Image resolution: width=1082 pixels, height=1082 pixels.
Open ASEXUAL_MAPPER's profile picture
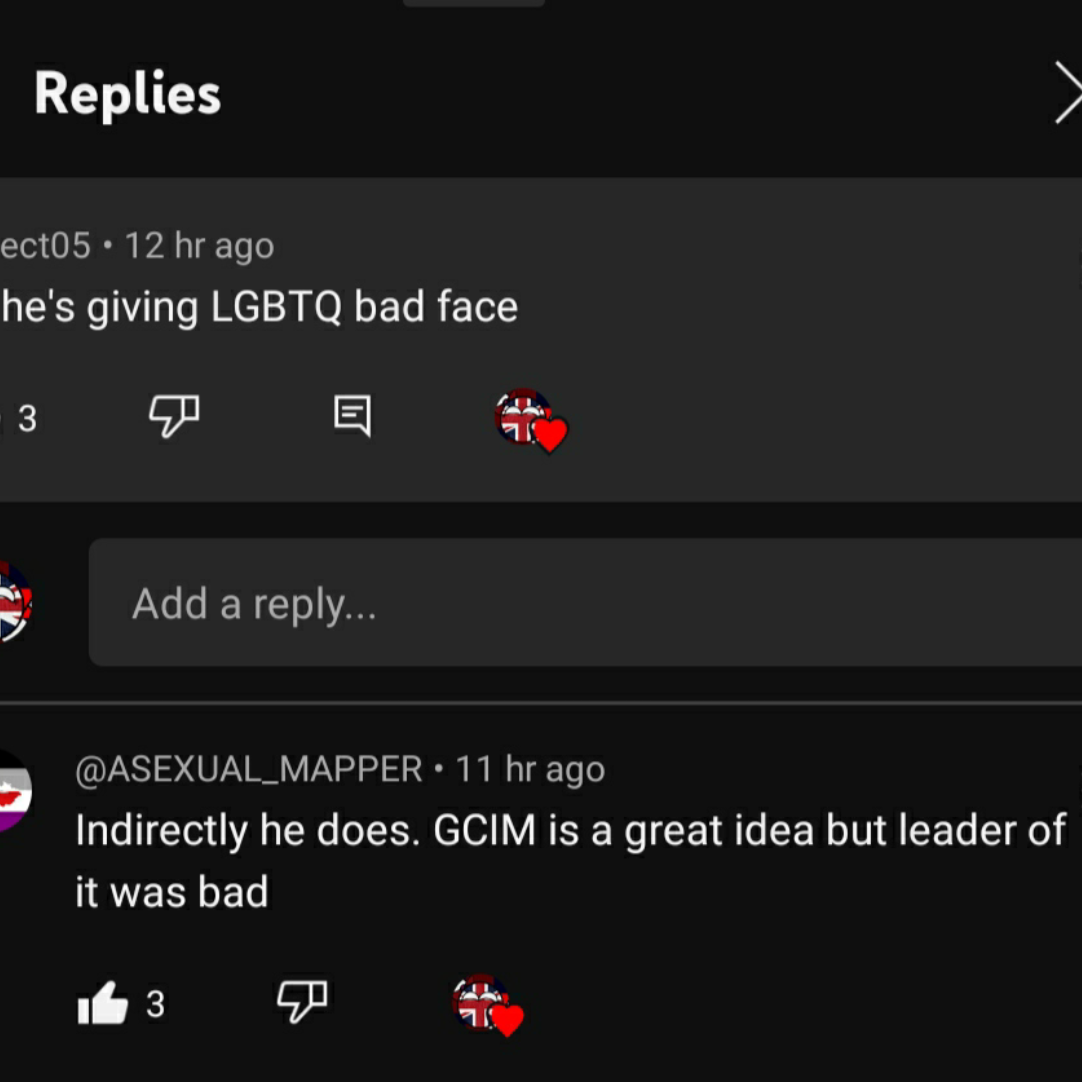pos(12,790)
